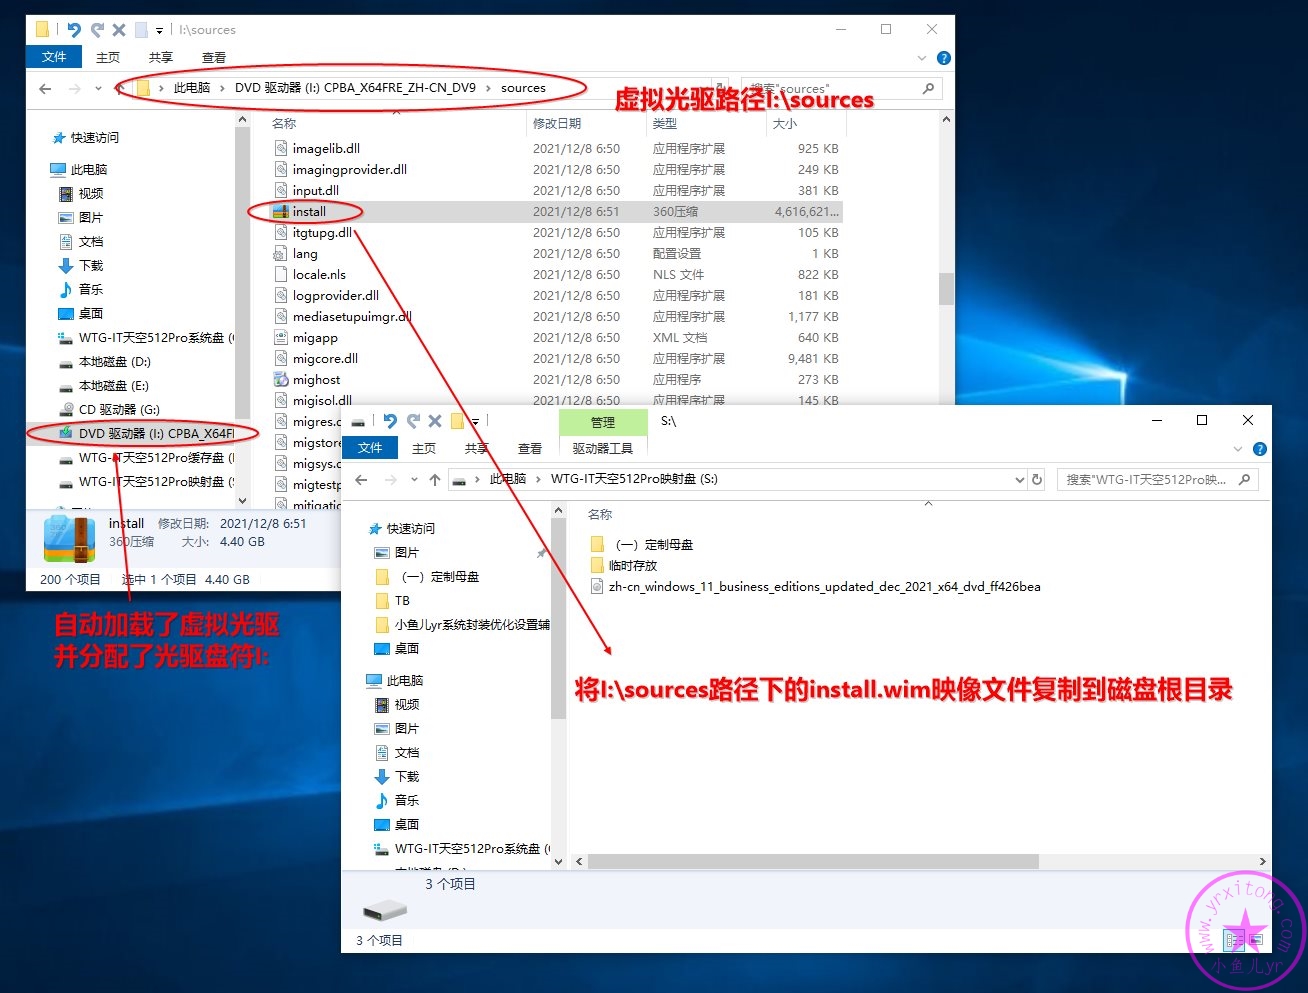The image size is (1308, 993).
Task: Expand the ribbon in the I:\sources window
Action: click(x=921, y=58)
